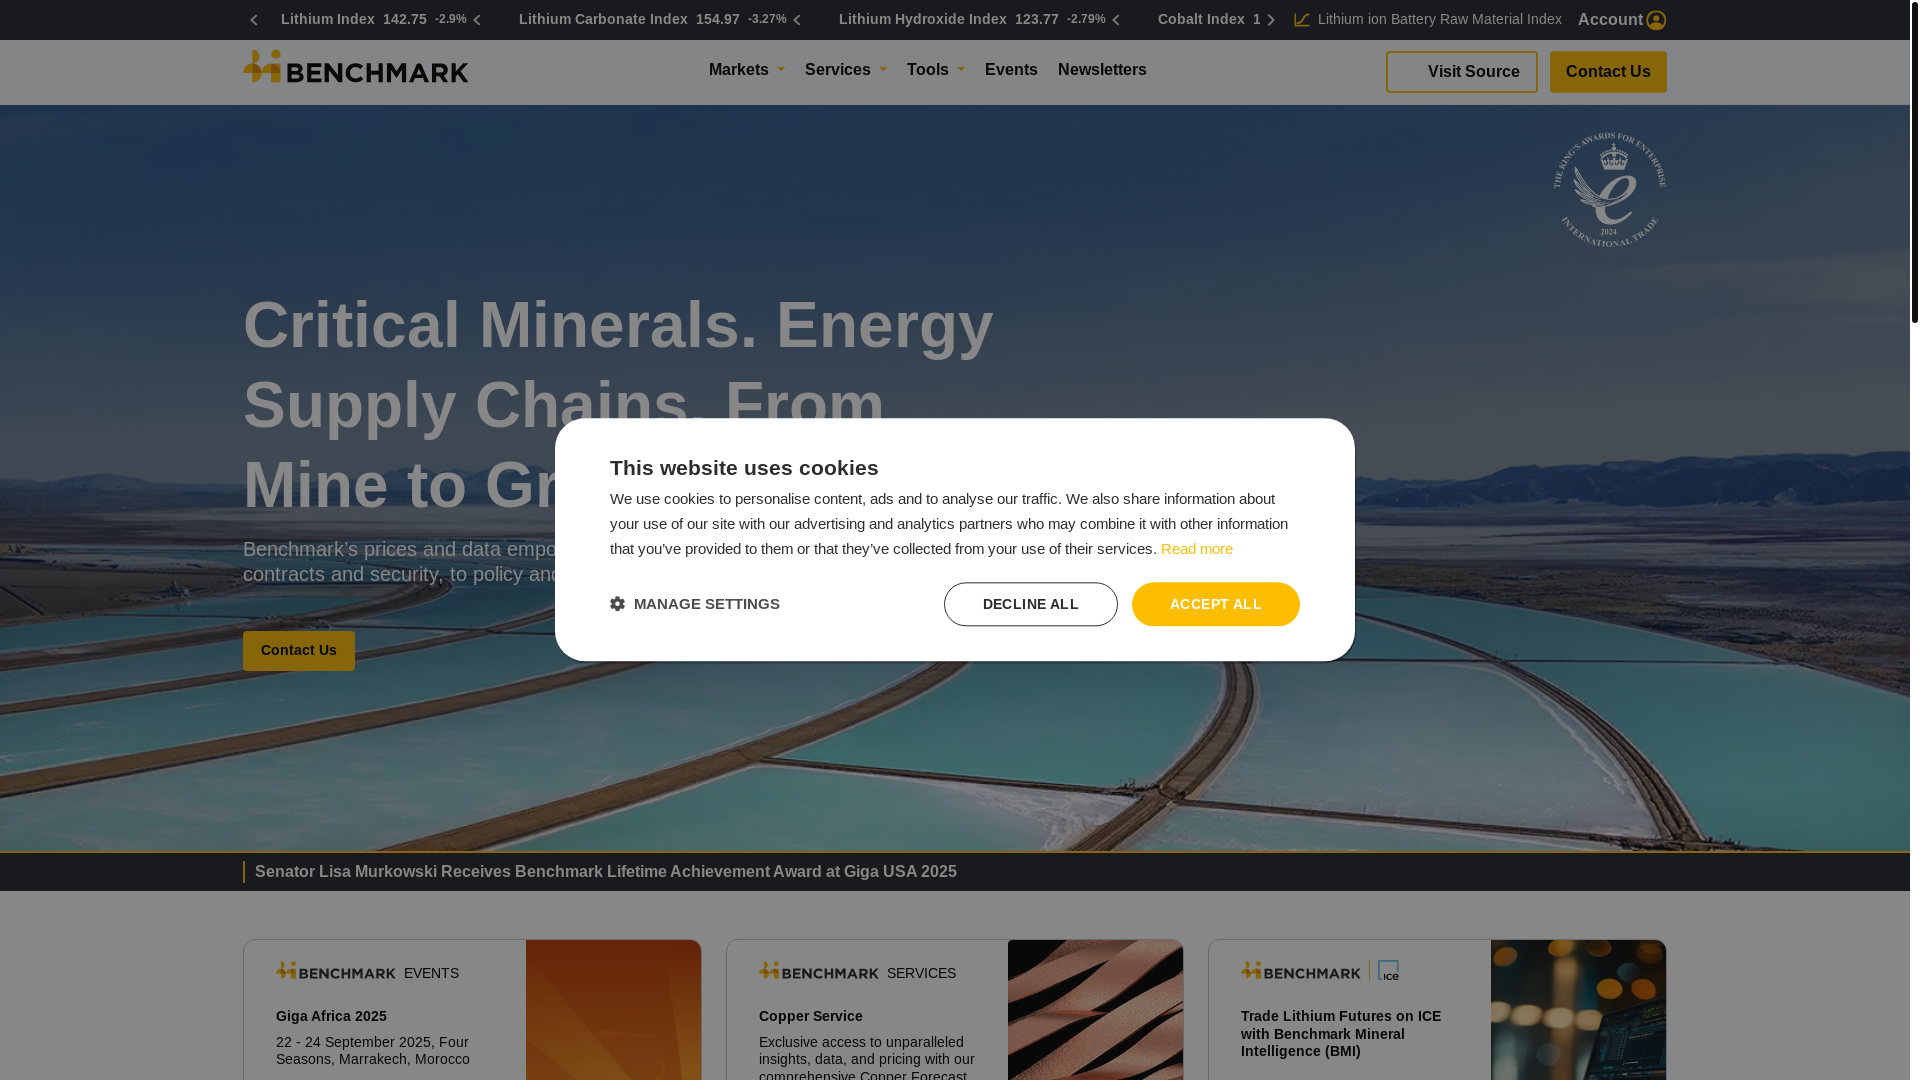Open the Copper Service card title
Image resolution: width=1920 pixels, height=1080 pixels.
pyautogui.click(x=810, y=1016)
